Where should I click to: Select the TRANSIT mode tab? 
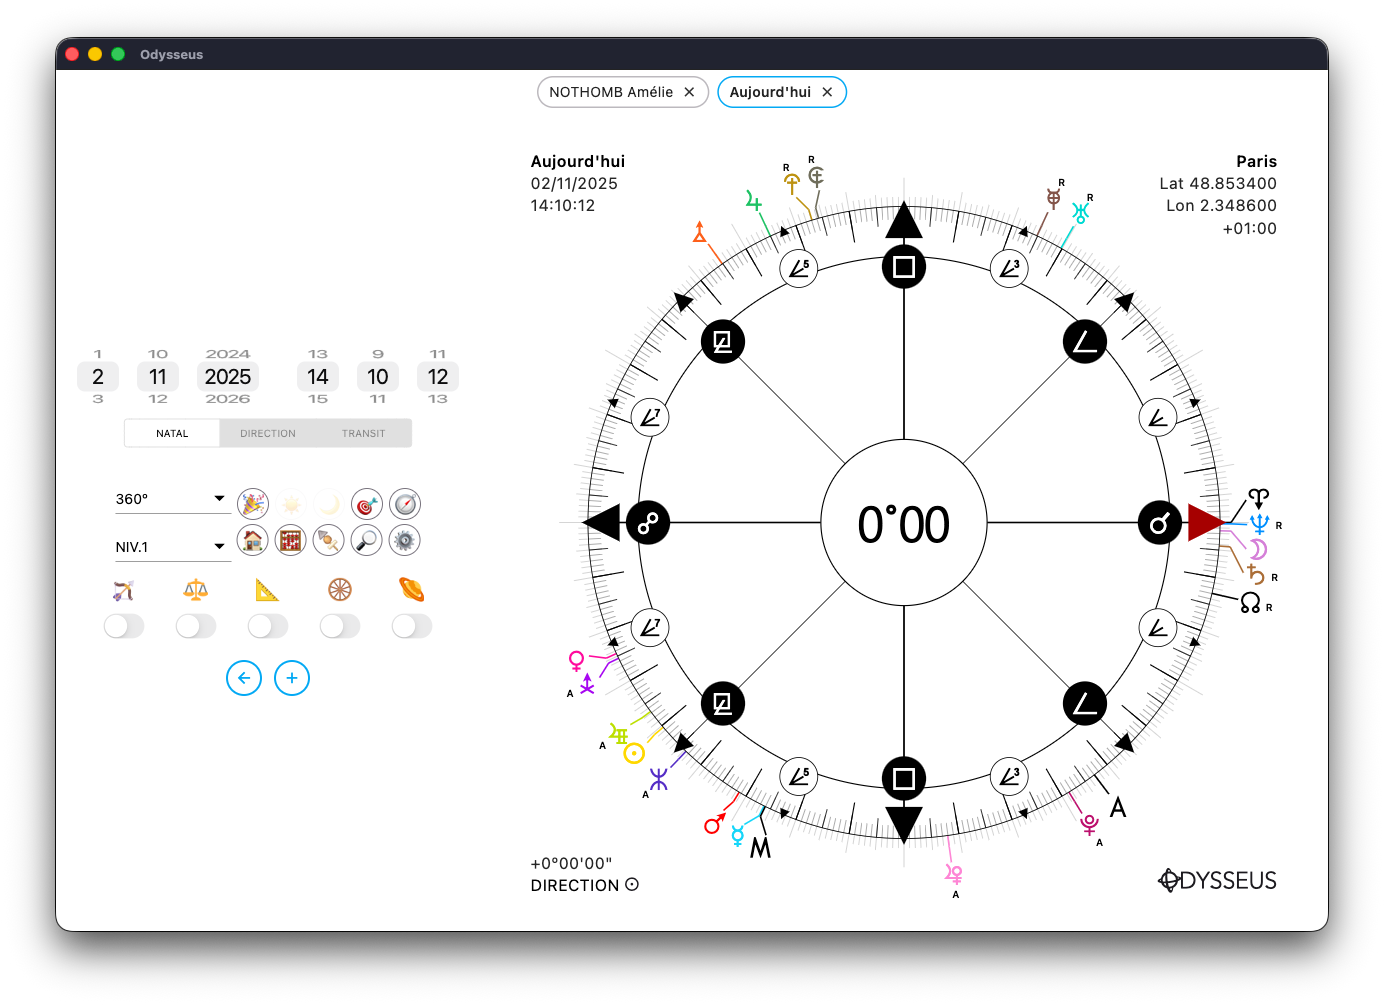coord(363,434)
